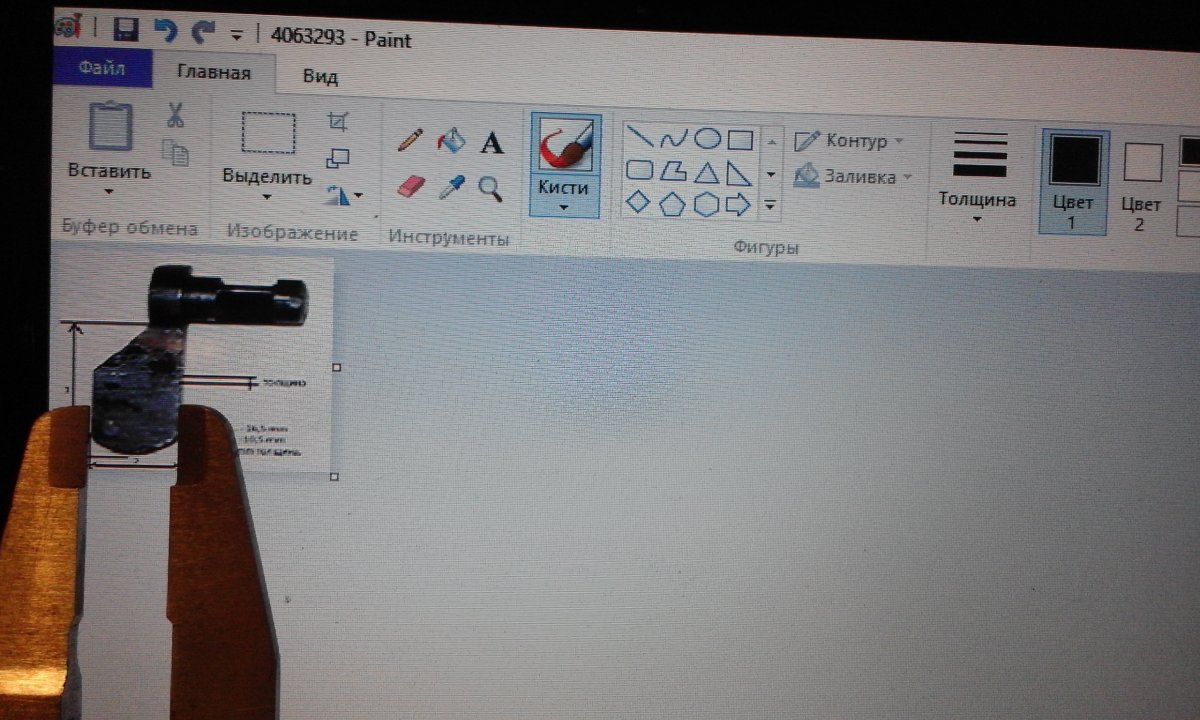1200x720 pixels.
Task: Select Цвет 2 background color box
Action: pos(1140,187)
